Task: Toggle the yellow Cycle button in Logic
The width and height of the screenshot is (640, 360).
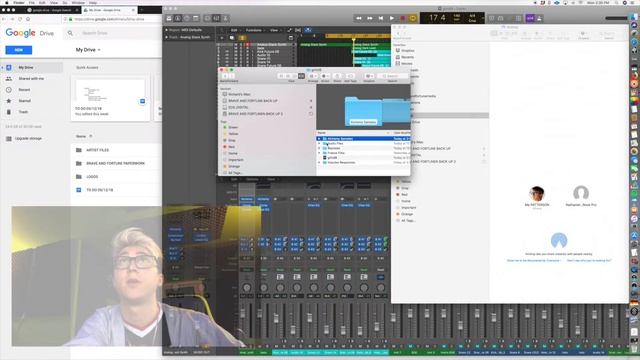Action: [413, 18]
